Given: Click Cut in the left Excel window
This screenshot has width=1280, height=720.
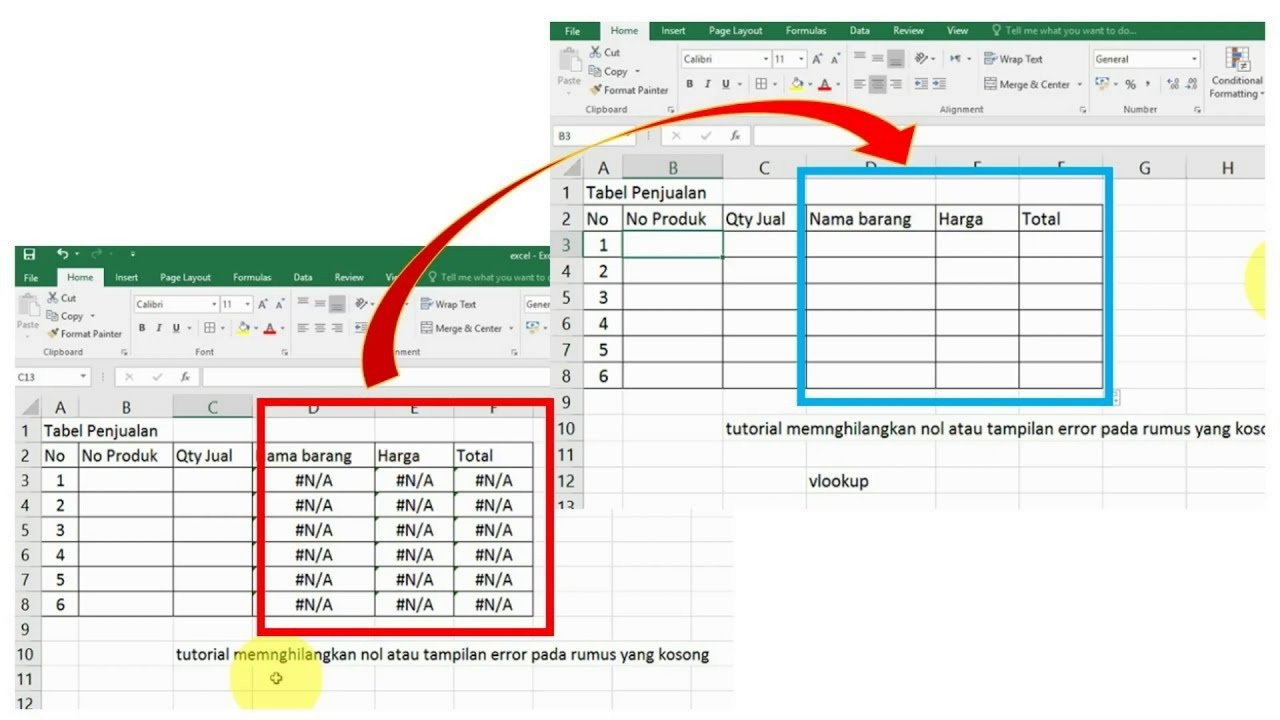Looking at the screenshot, I should click(61, 298).
